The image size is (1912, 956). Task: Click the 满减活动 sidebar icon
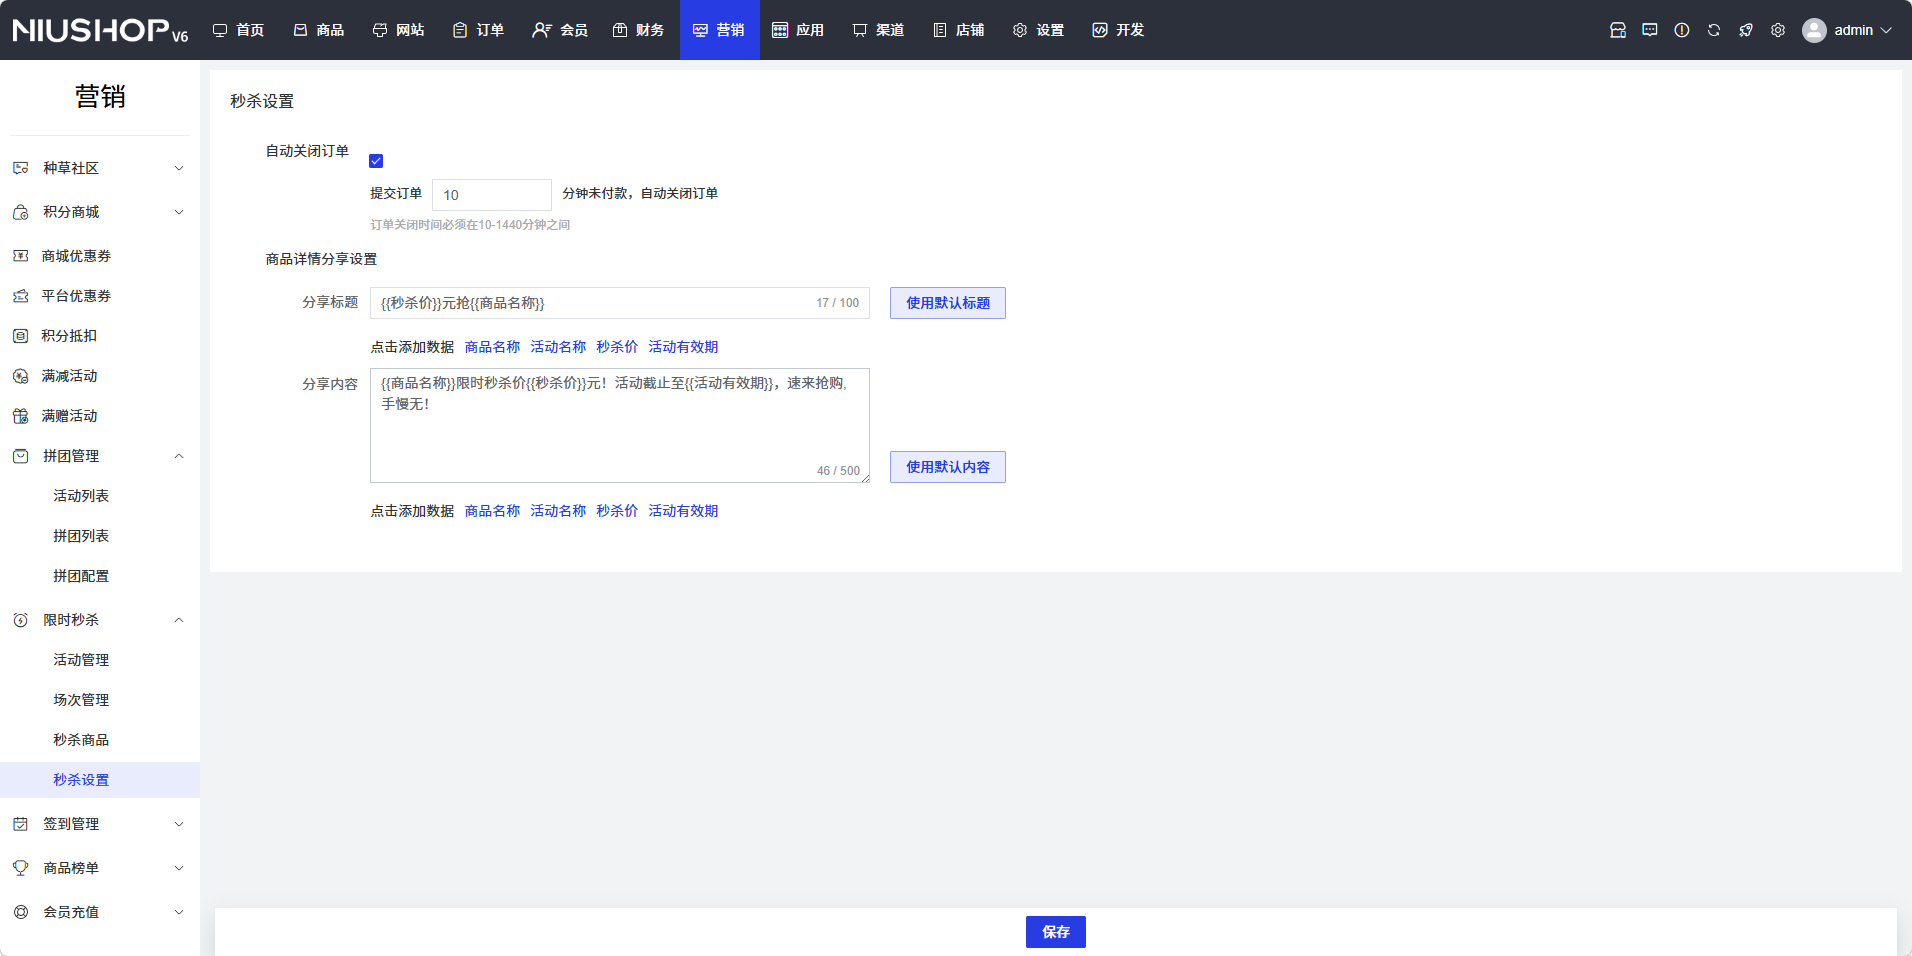click(20, 376)
